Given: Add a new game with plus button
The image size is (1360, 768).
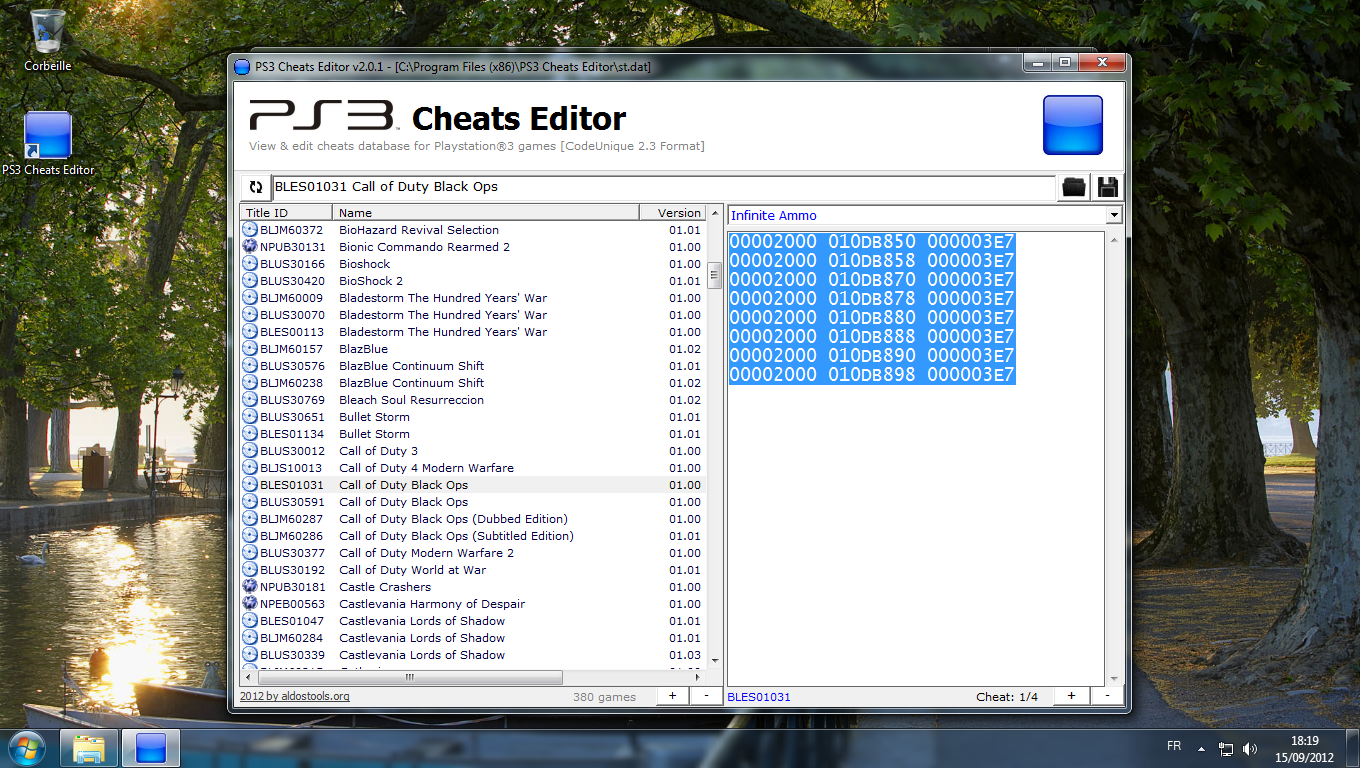Looking at the screenshot, I should coord(672,696).
